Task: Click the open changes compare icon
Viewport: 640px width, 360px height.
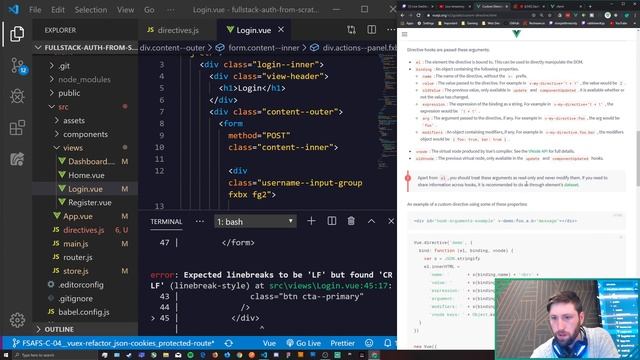Action: pos(351,30)
